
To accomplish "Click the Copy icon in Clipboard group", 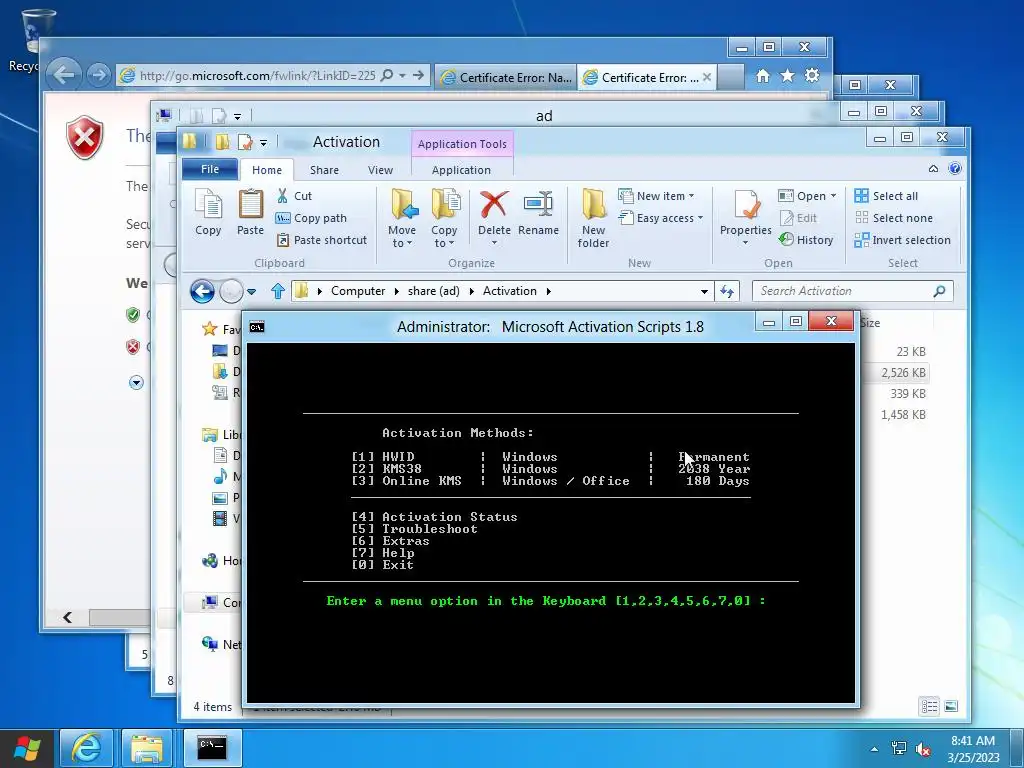I will [x=208, y=212].
